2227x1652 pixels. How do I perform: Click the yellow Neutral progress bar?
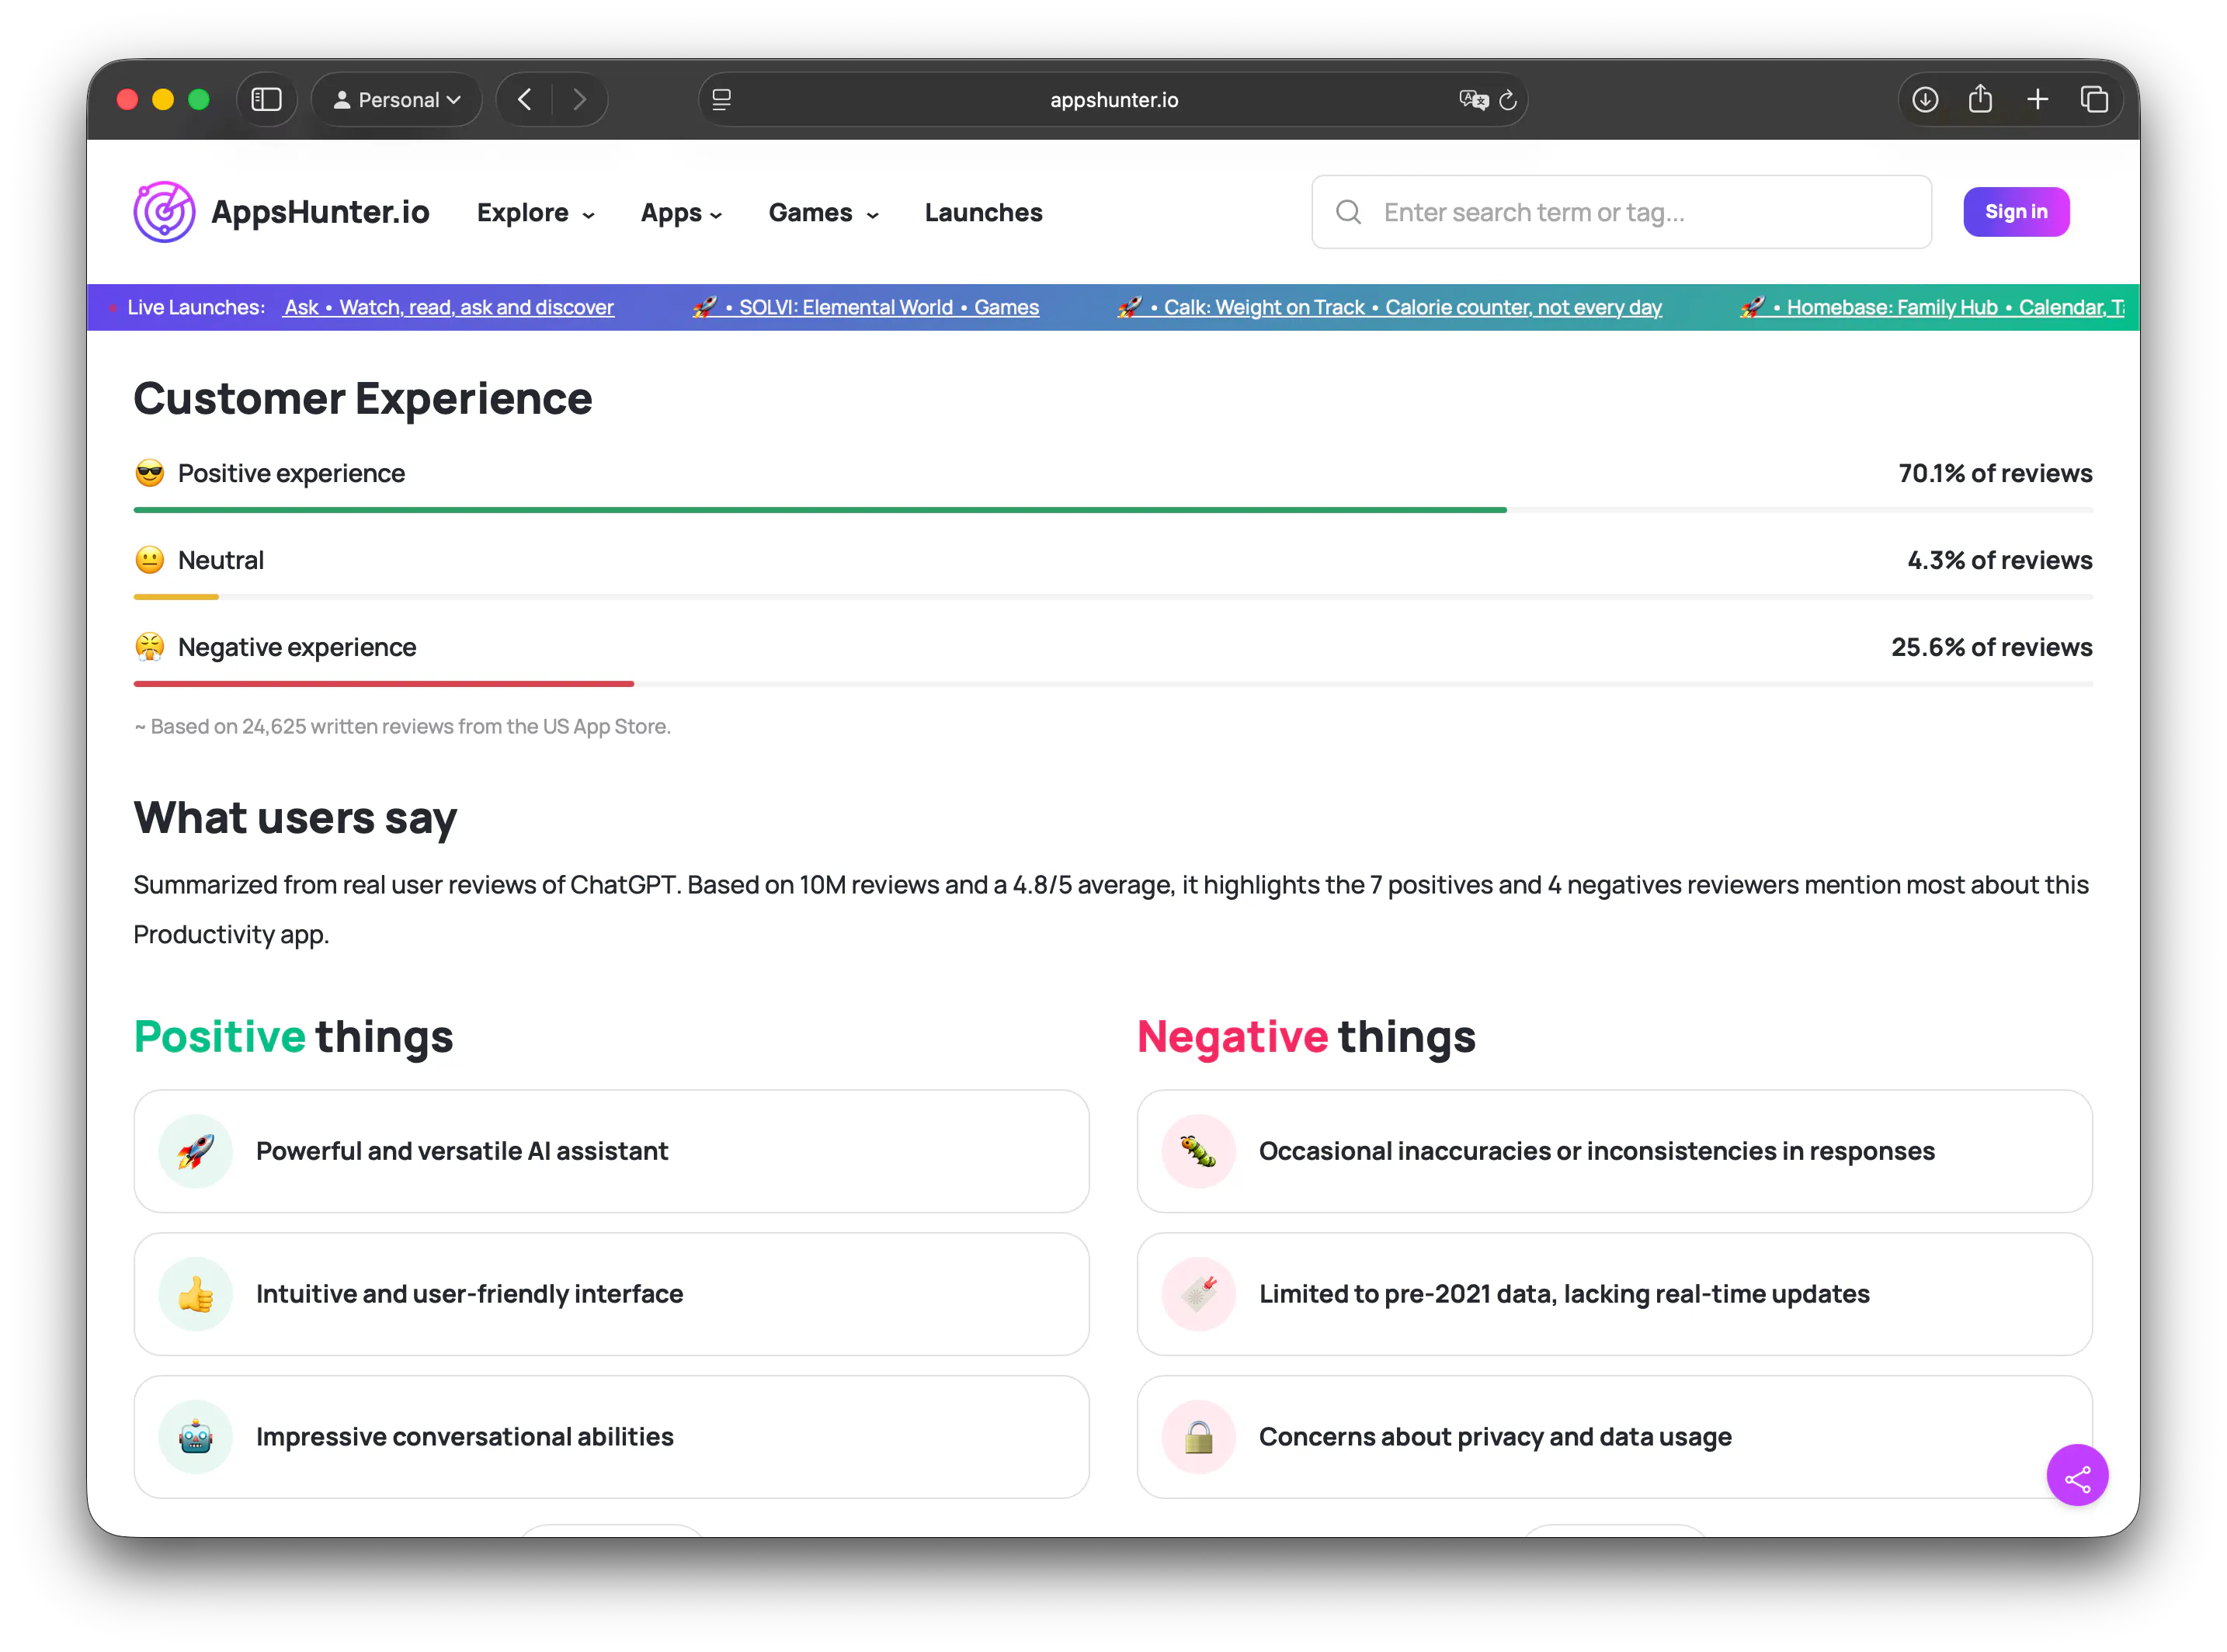point(176,597)
